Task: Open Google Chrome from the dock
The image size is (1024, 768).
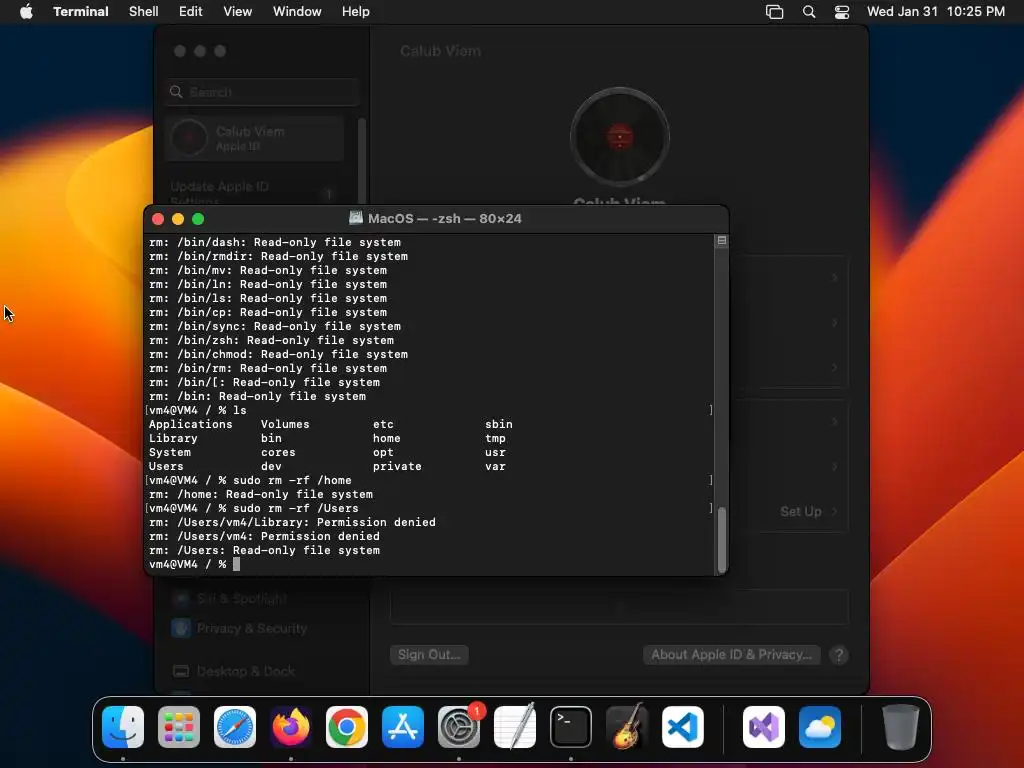Action: pyautogui.click(x=347, y=727)
